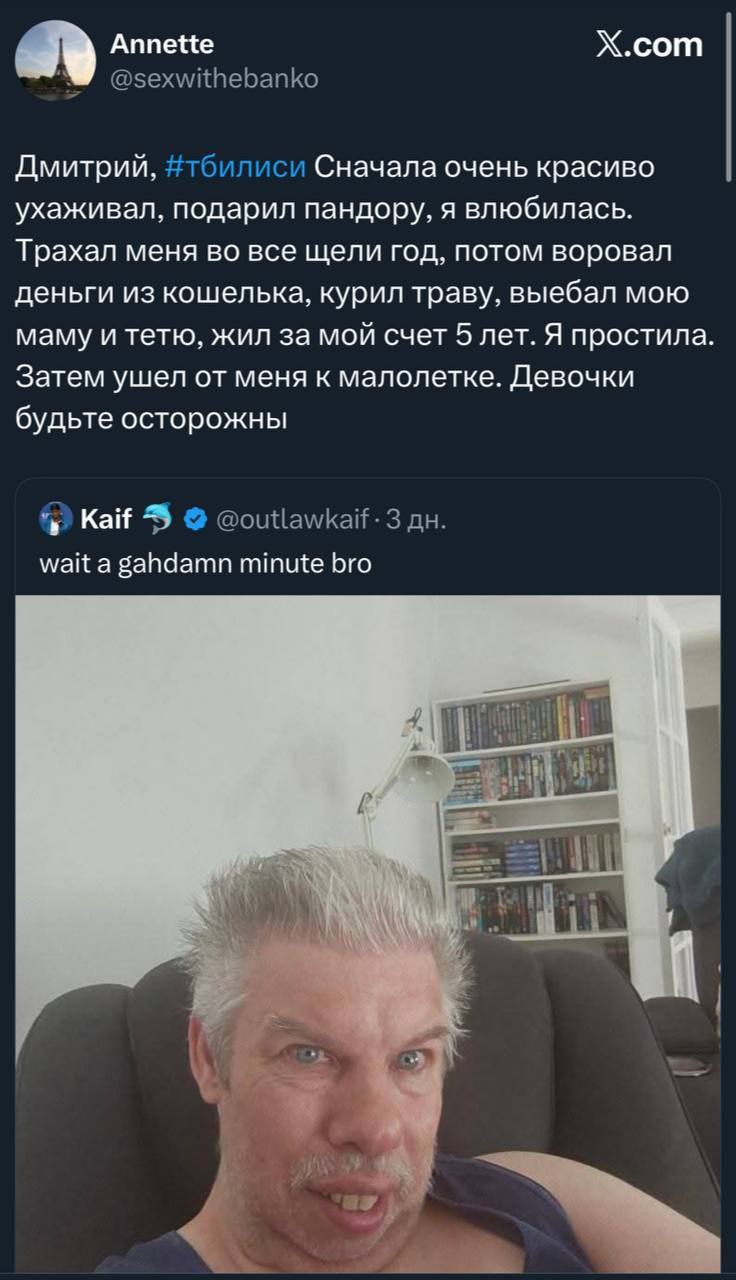Viewport: 736px width, 1280px height.
Task: Visit the @outlawkaif handle
Action: 294,519
